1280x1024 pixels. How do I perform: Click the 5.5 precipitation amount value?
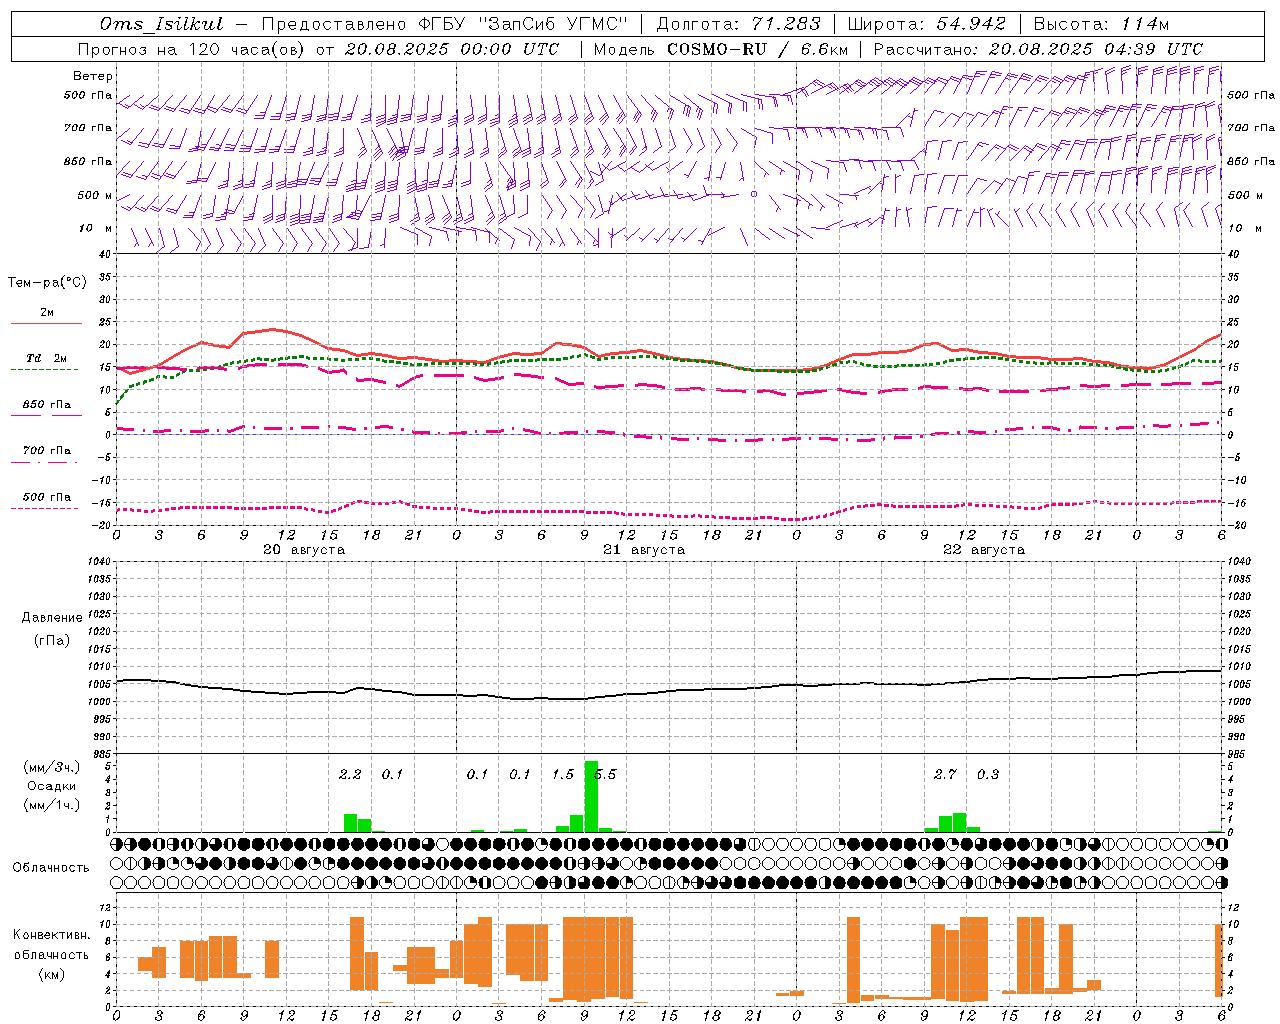[605, 774]
